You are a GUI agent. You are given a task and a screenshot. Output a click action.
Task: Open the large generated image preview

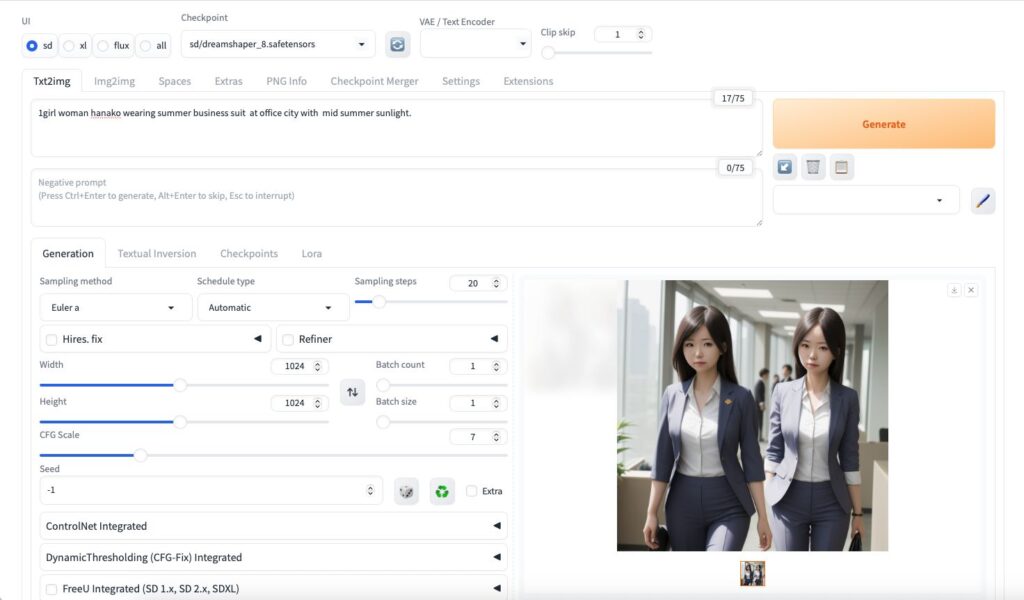click(752, 416)
